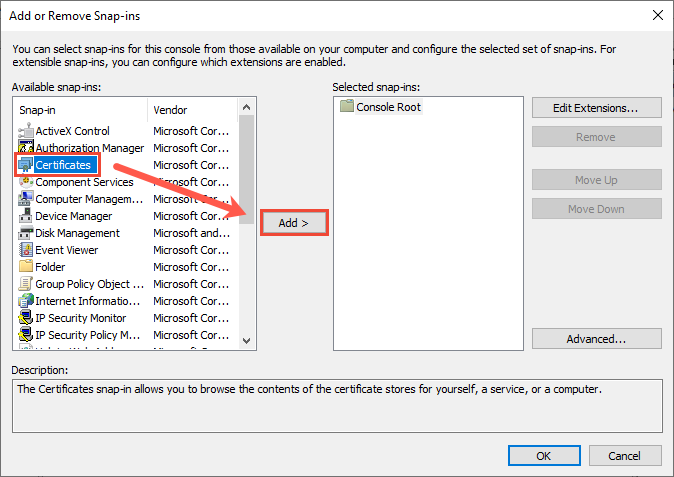Click the Device Manager icon
Viewport: 674px width, 477px height.
[x=27, y=216]
